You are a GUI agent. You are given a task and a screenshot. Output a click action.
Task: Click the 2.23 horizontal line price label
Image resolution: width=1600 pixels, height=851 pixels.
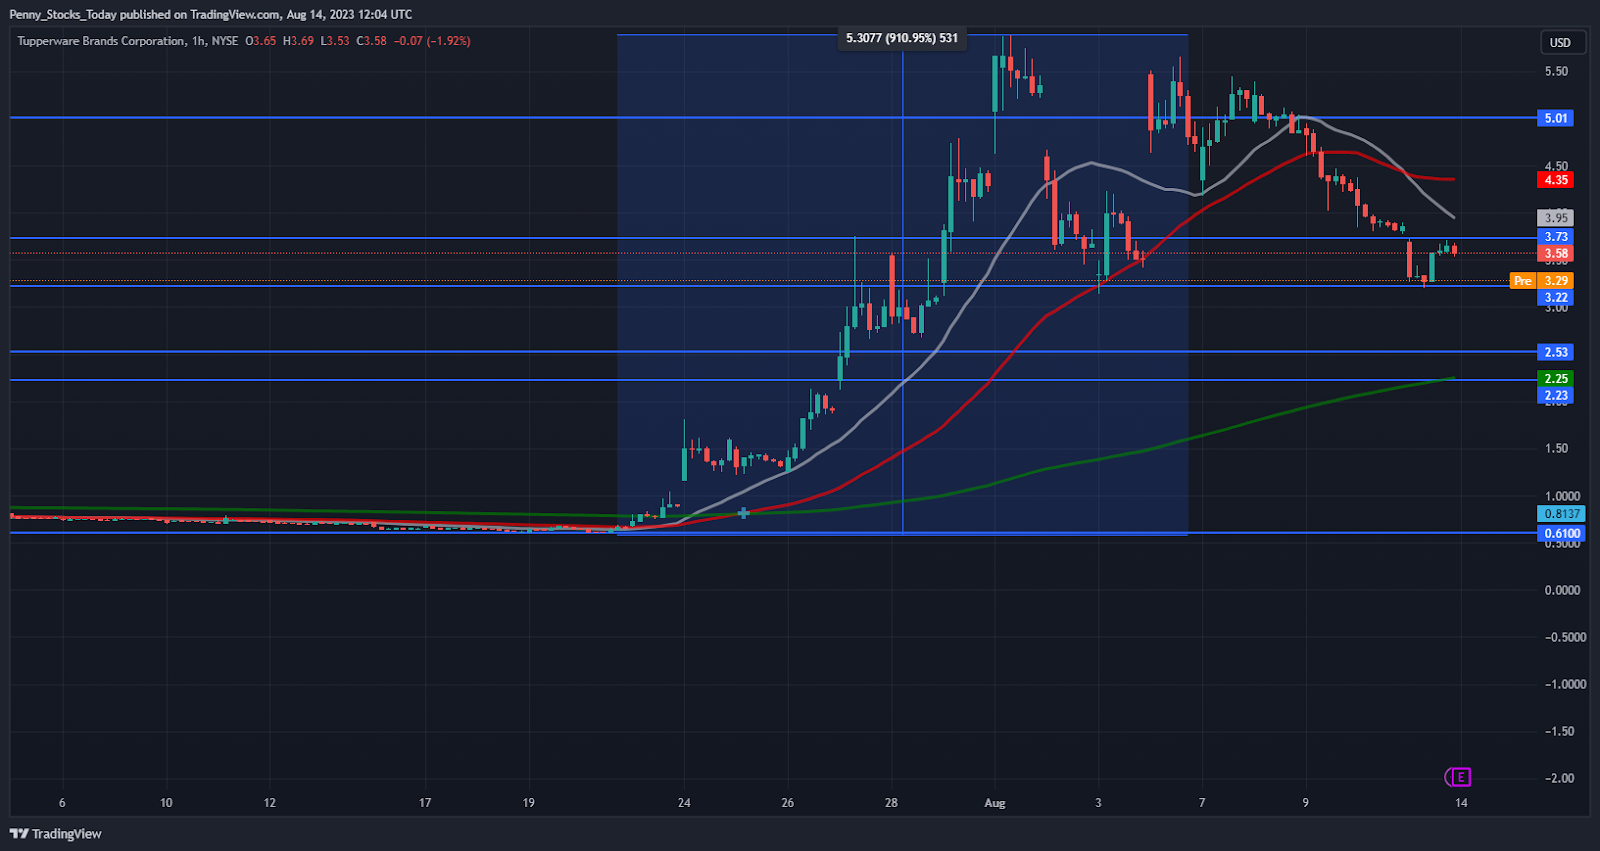click(x=1555, y=395)
